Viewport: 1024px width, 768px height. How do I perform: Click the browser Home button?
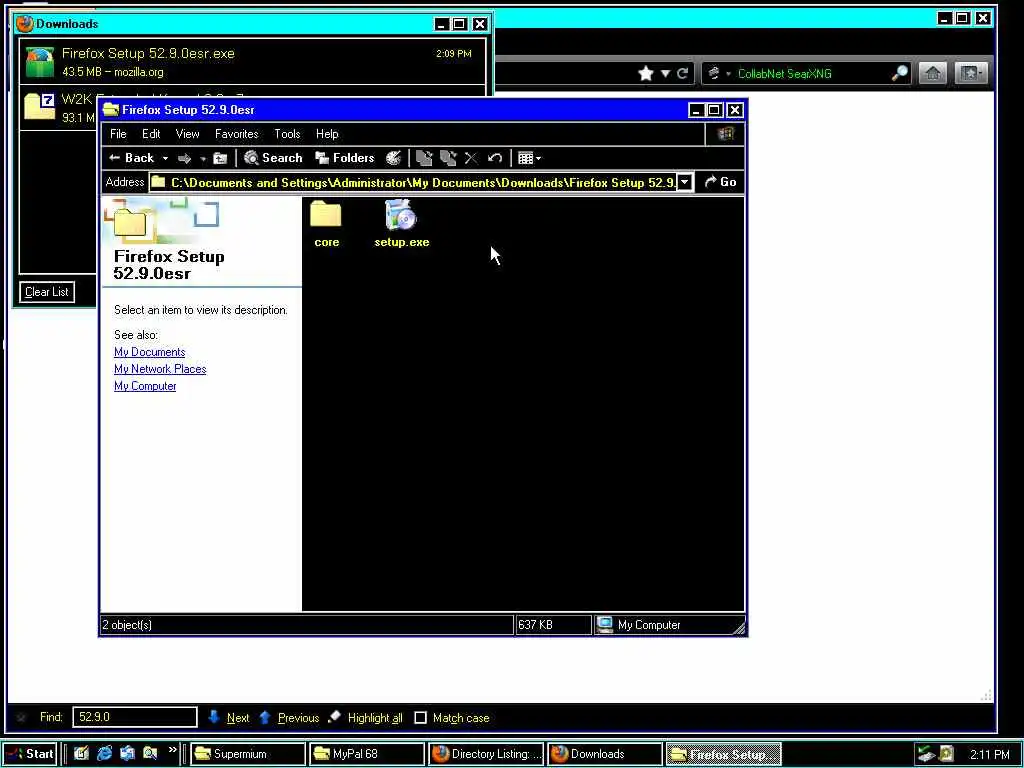(x=933, y=73)
